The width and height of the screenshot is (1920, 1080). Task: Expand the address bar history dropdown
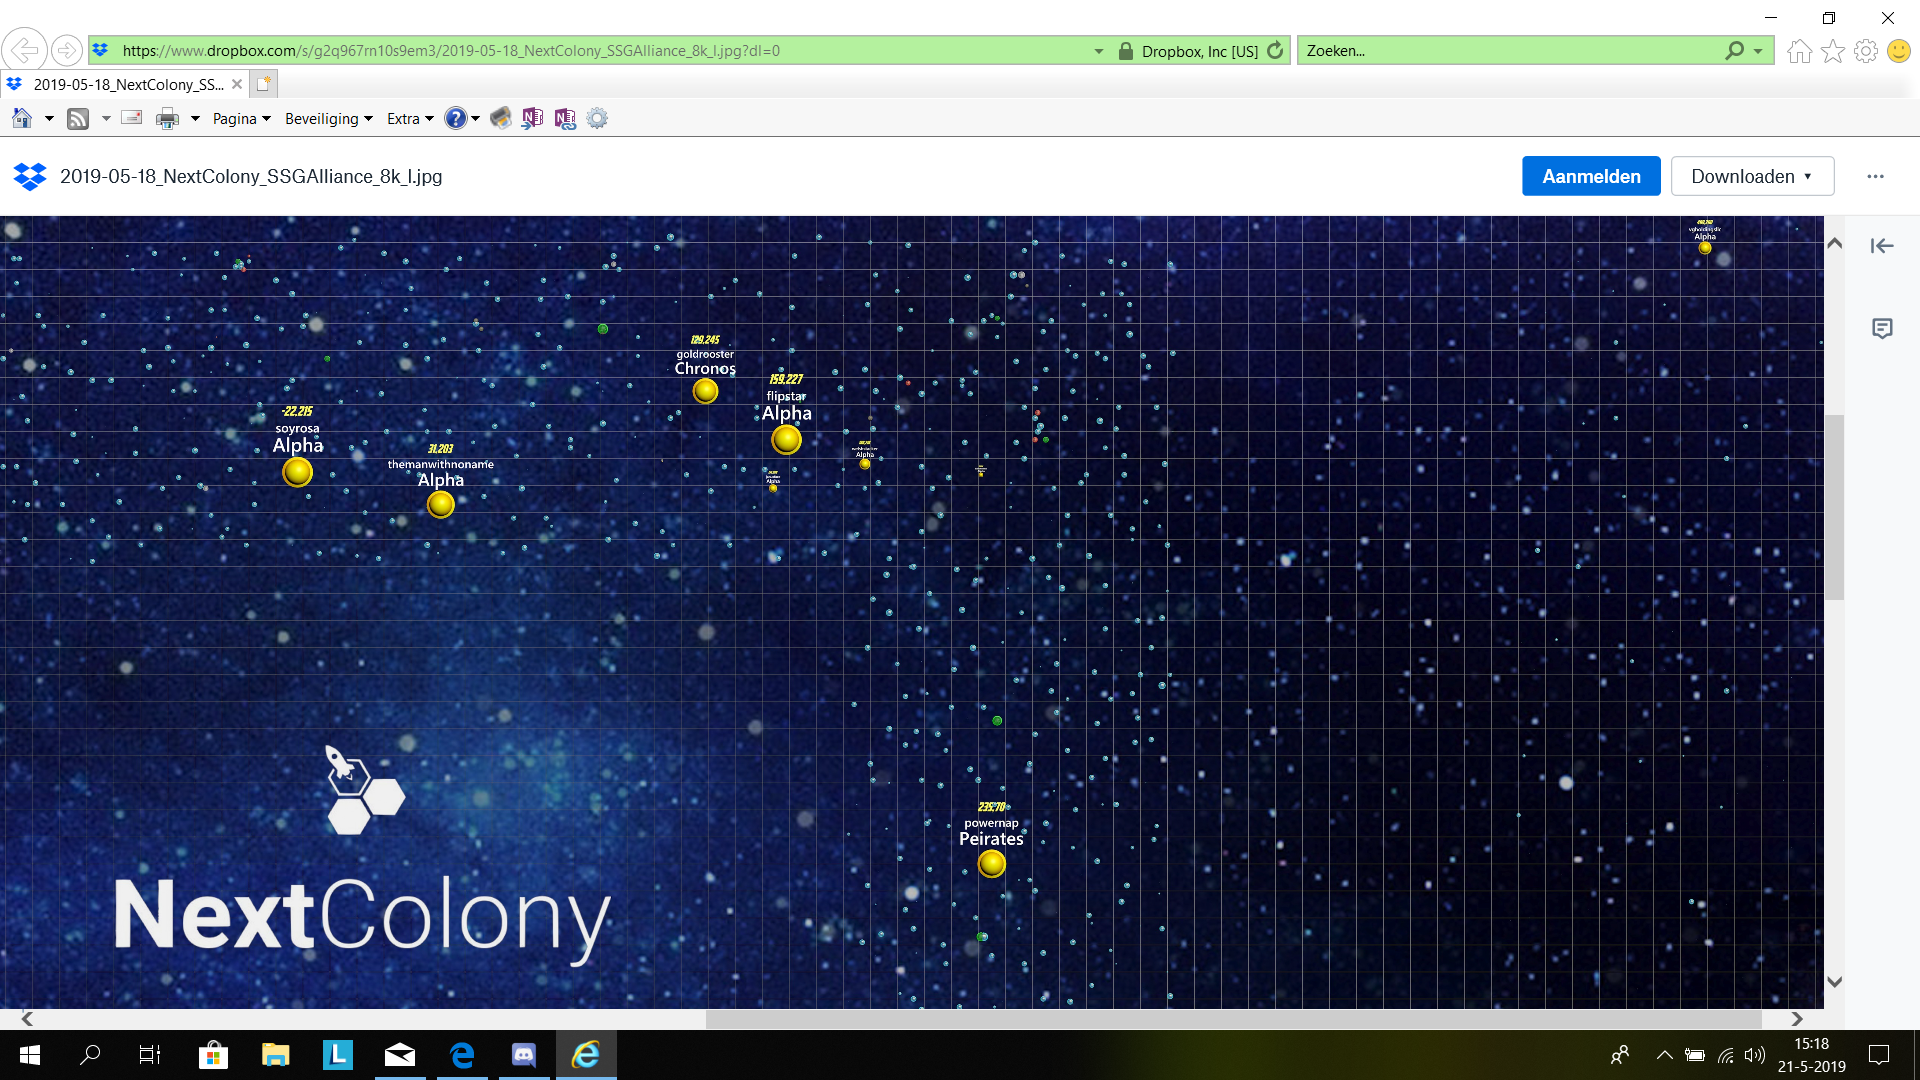click(x=1098, y=51)
